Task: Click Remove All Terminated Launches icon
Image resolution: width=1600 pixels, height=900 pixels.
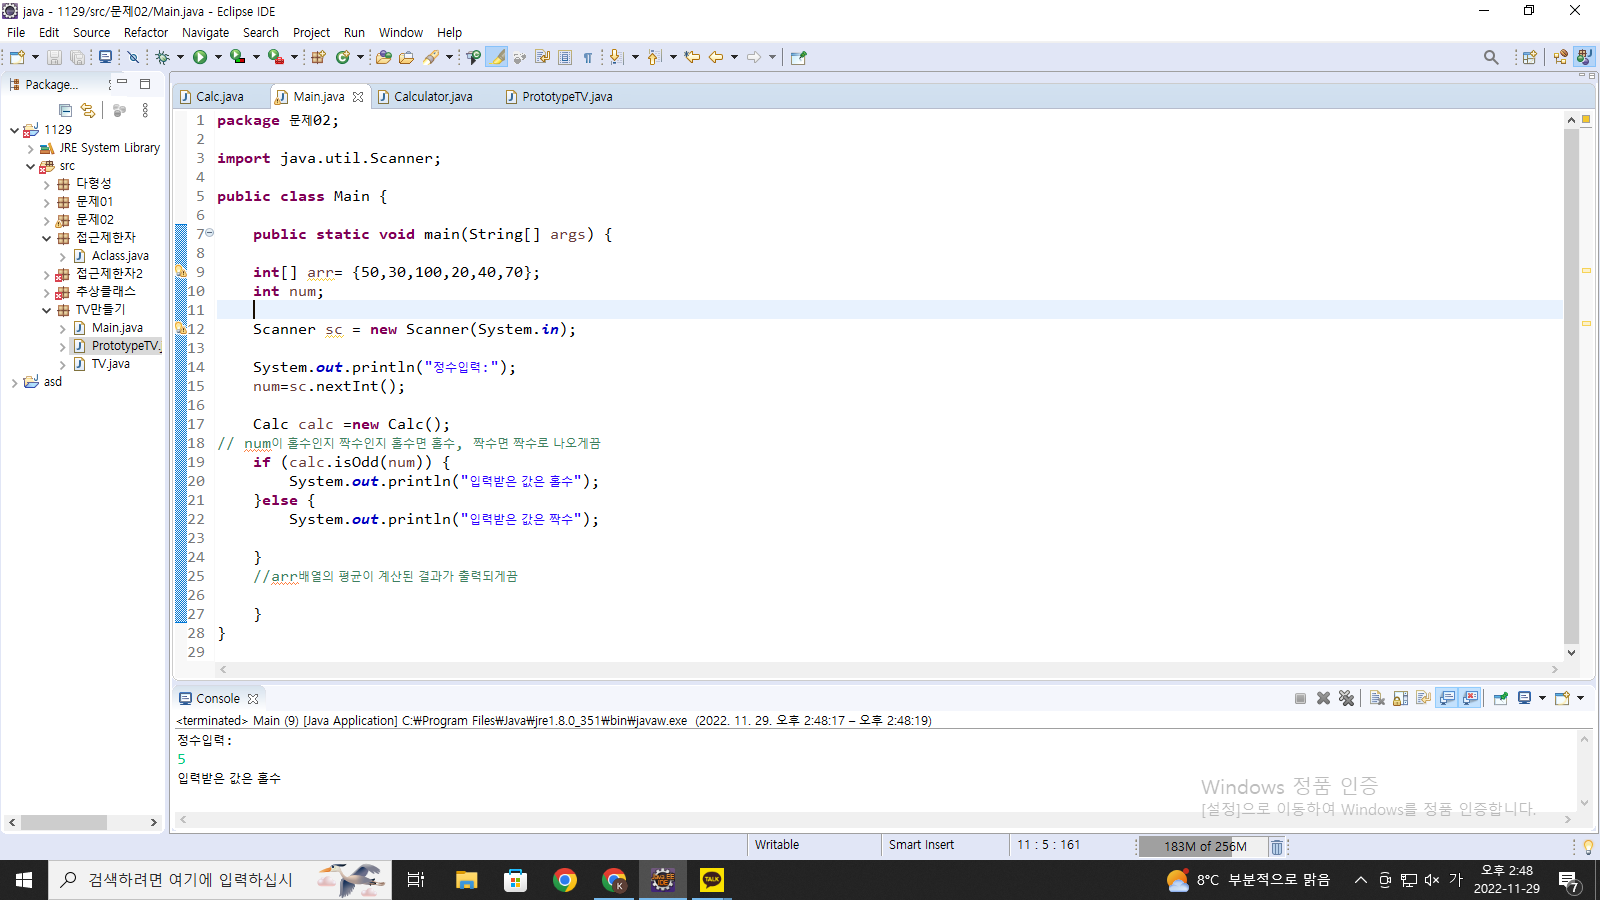Action: (x=1346, y=698)
